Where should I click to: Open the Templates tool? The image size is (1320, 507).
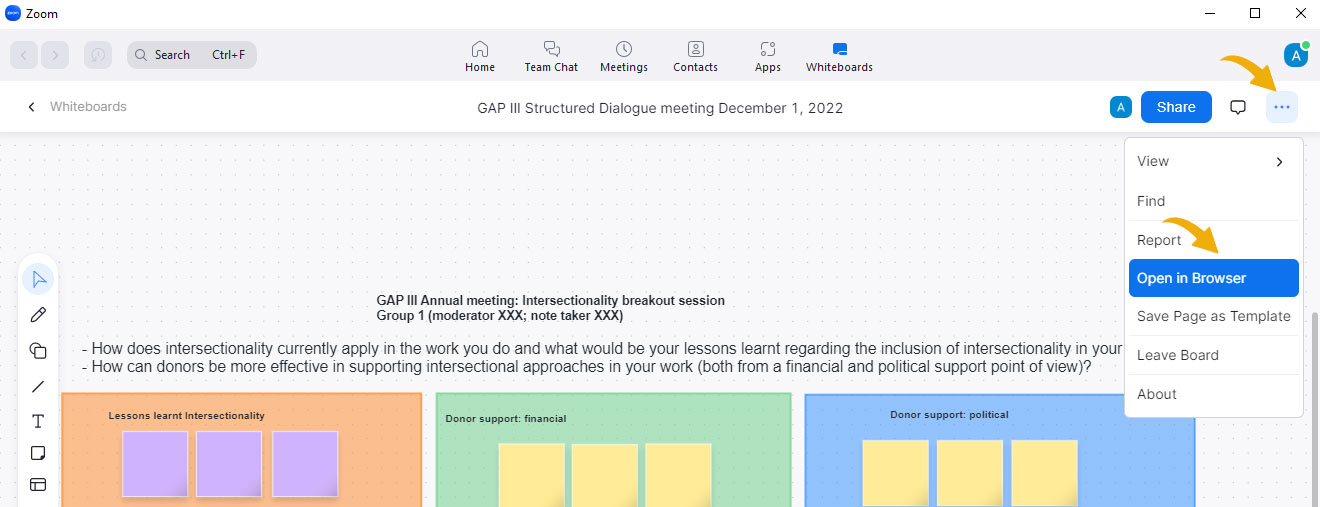38,485
